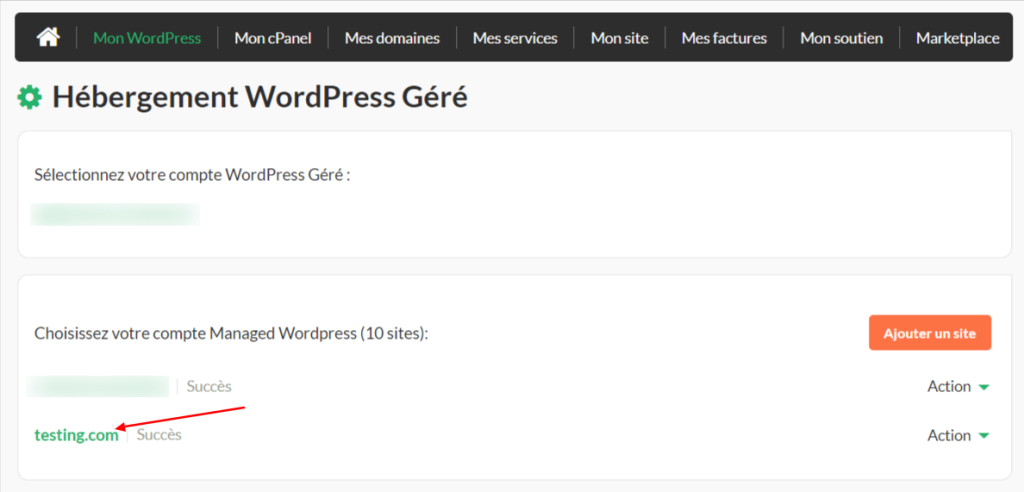Navigate to Mon site
Viewport: 1024px width, 492px height.
pyautogui.click(x=620, y=39)
